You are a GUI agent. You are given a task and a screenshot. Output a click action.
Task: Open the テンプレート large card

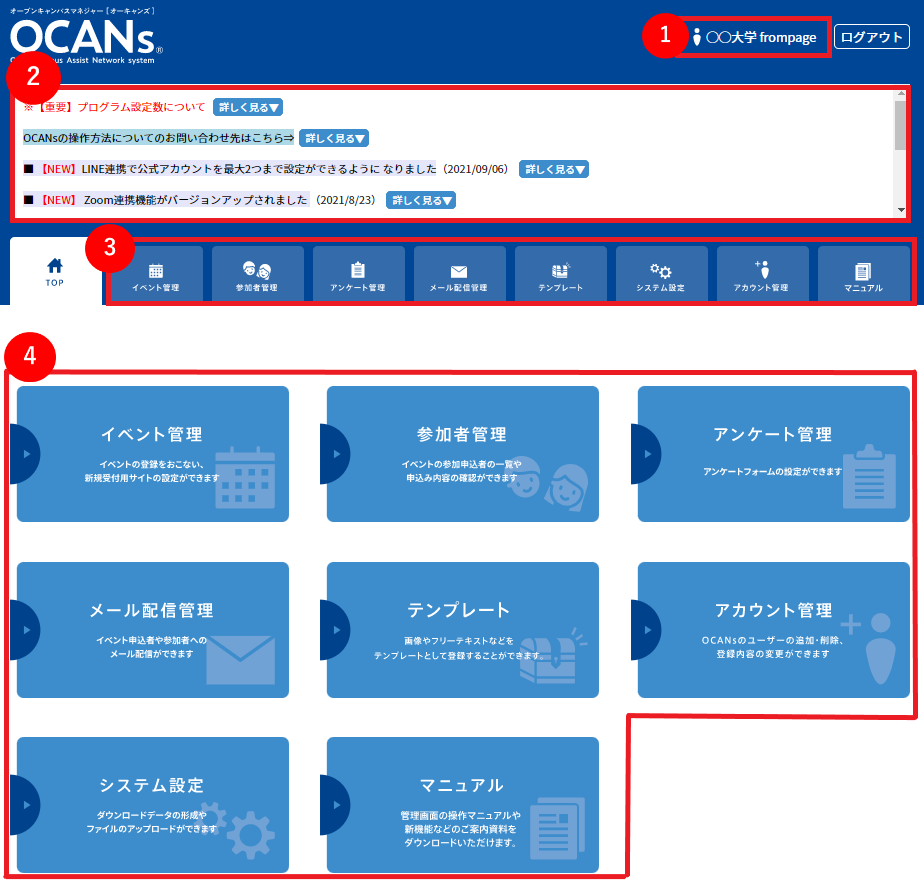click(463, 630)
